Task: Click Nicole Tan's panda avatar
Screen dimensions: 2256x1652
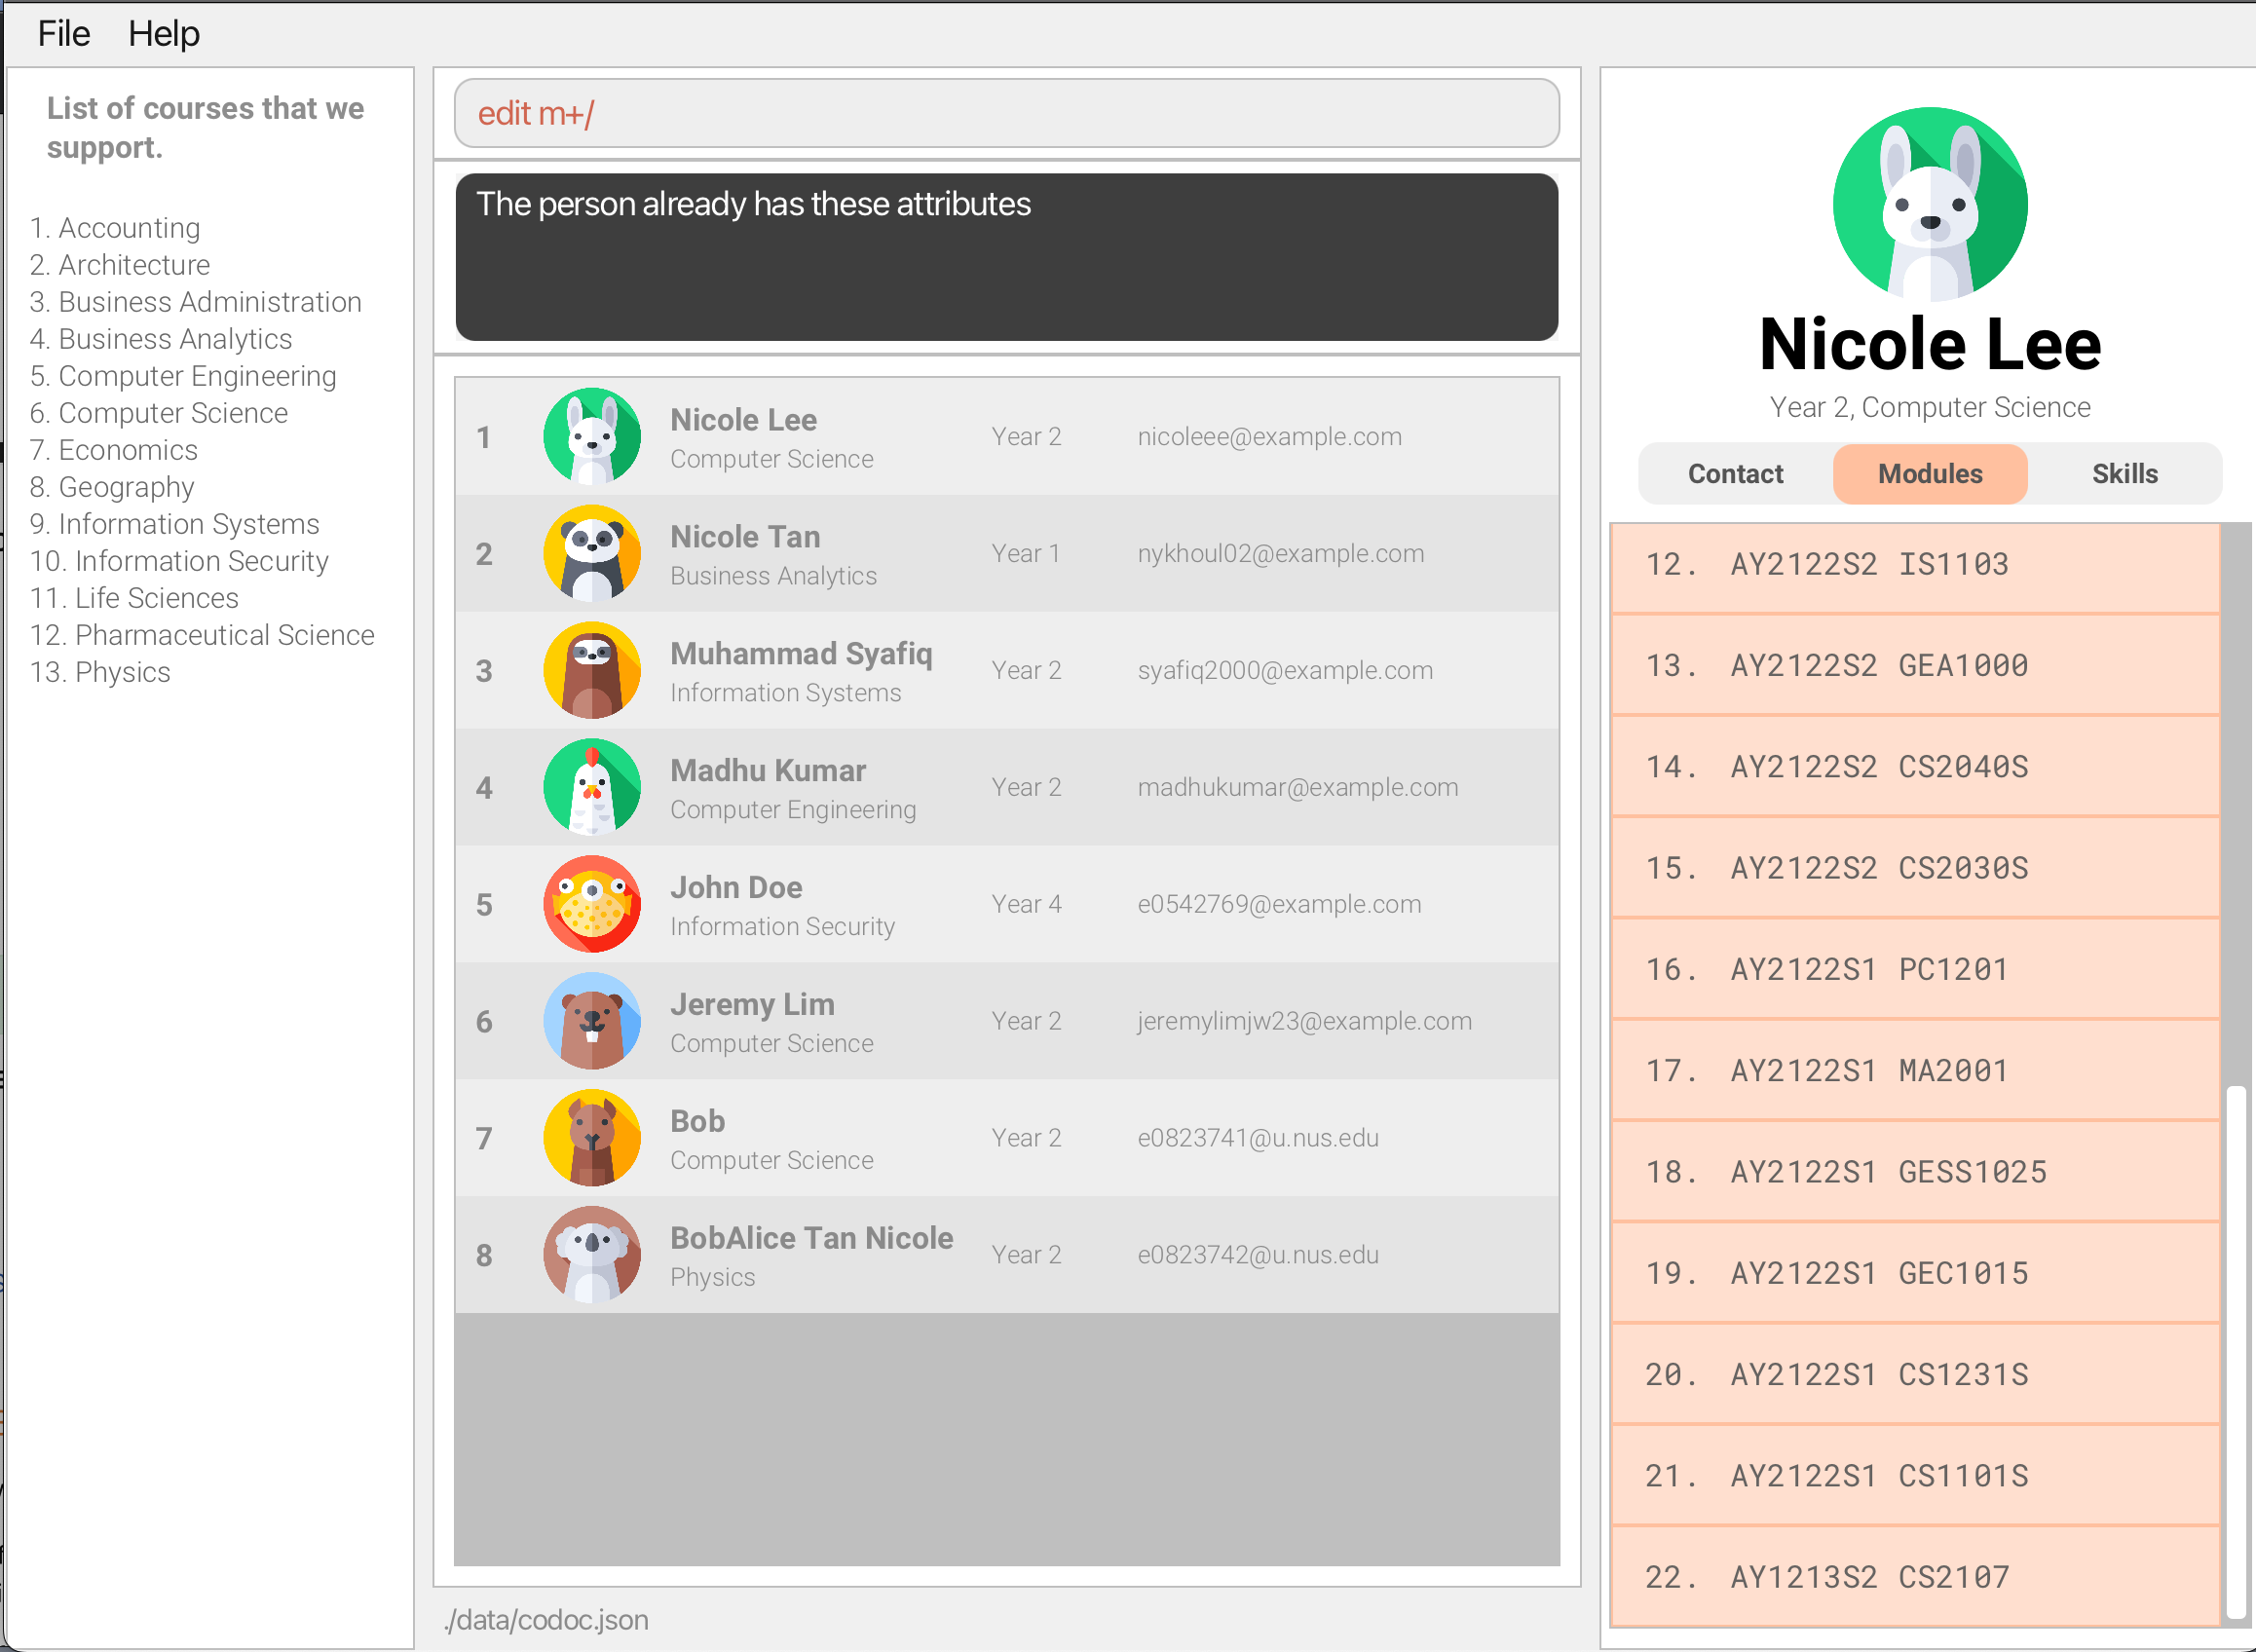Action: pyautogui.click(x=592, y=553)
